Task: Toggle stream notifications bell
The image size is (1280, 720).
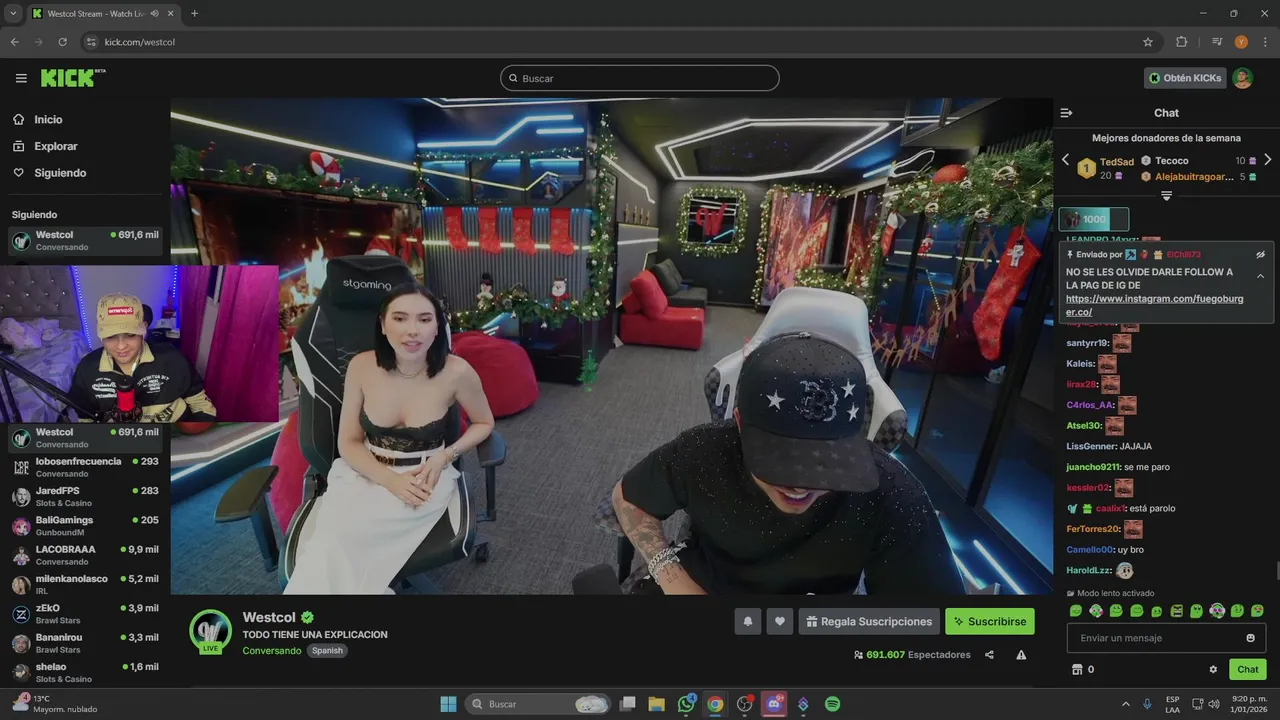Action: (x=747, y=621)
